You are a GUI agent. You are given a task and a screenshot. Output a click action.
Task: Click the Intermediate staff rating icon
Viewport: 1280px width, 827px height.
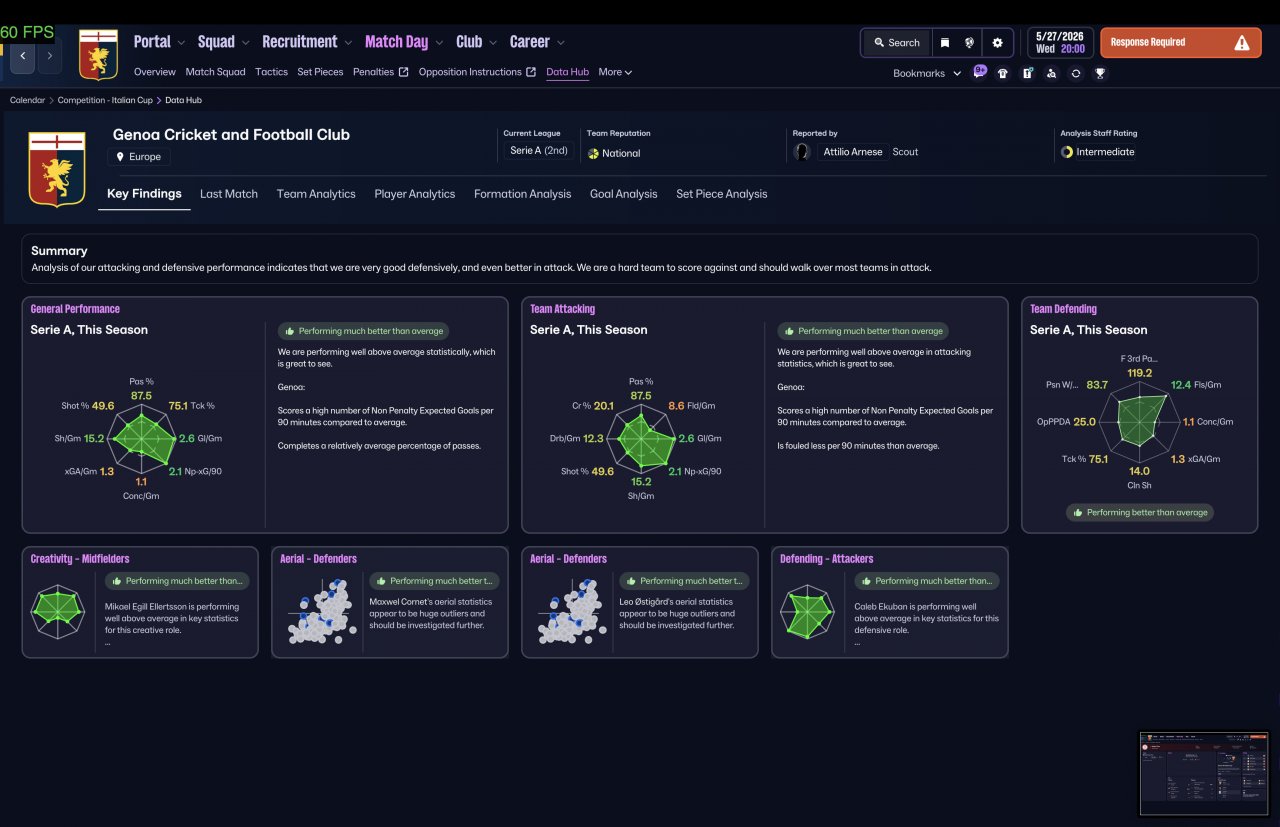coord(1067,152)
